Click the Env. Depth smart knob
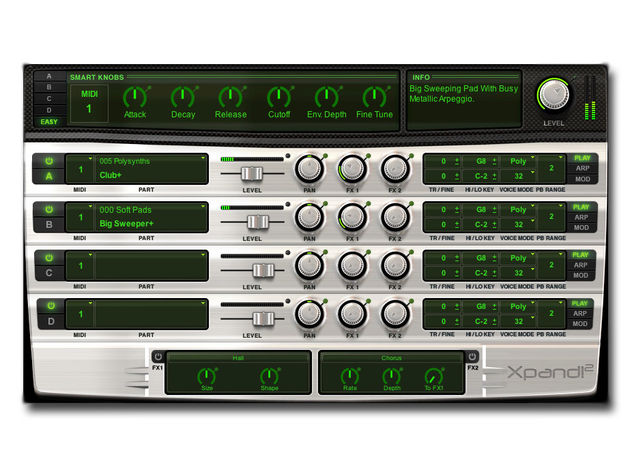Screen dimensions: 630x472 (x=326, y=97)
